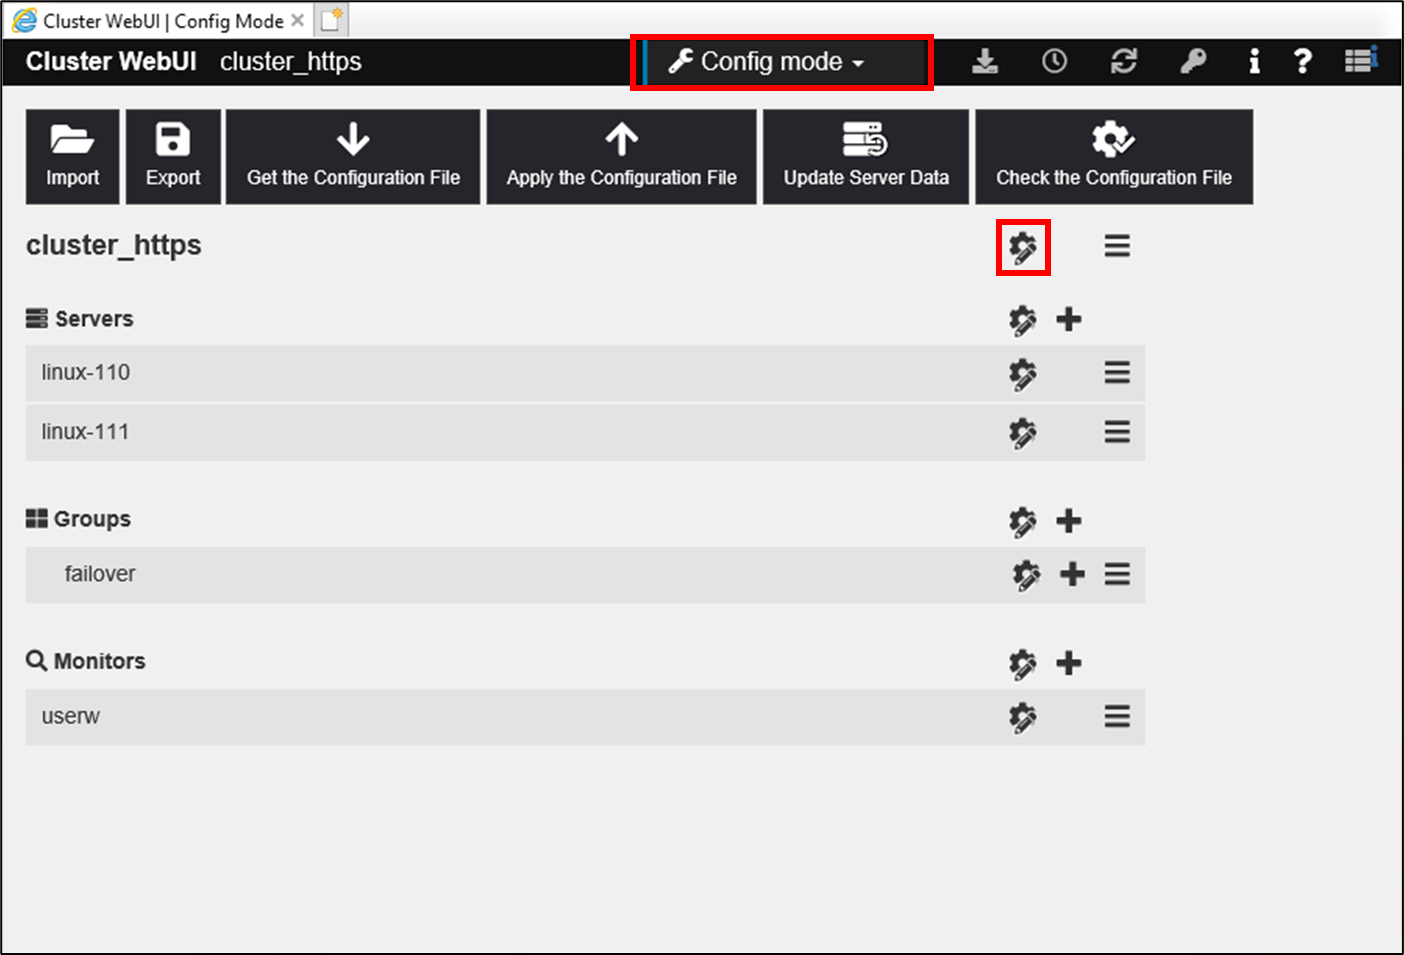1404x955 pixels.
Task: Click Apply the Configuration File
Action: tap(621, 157)
